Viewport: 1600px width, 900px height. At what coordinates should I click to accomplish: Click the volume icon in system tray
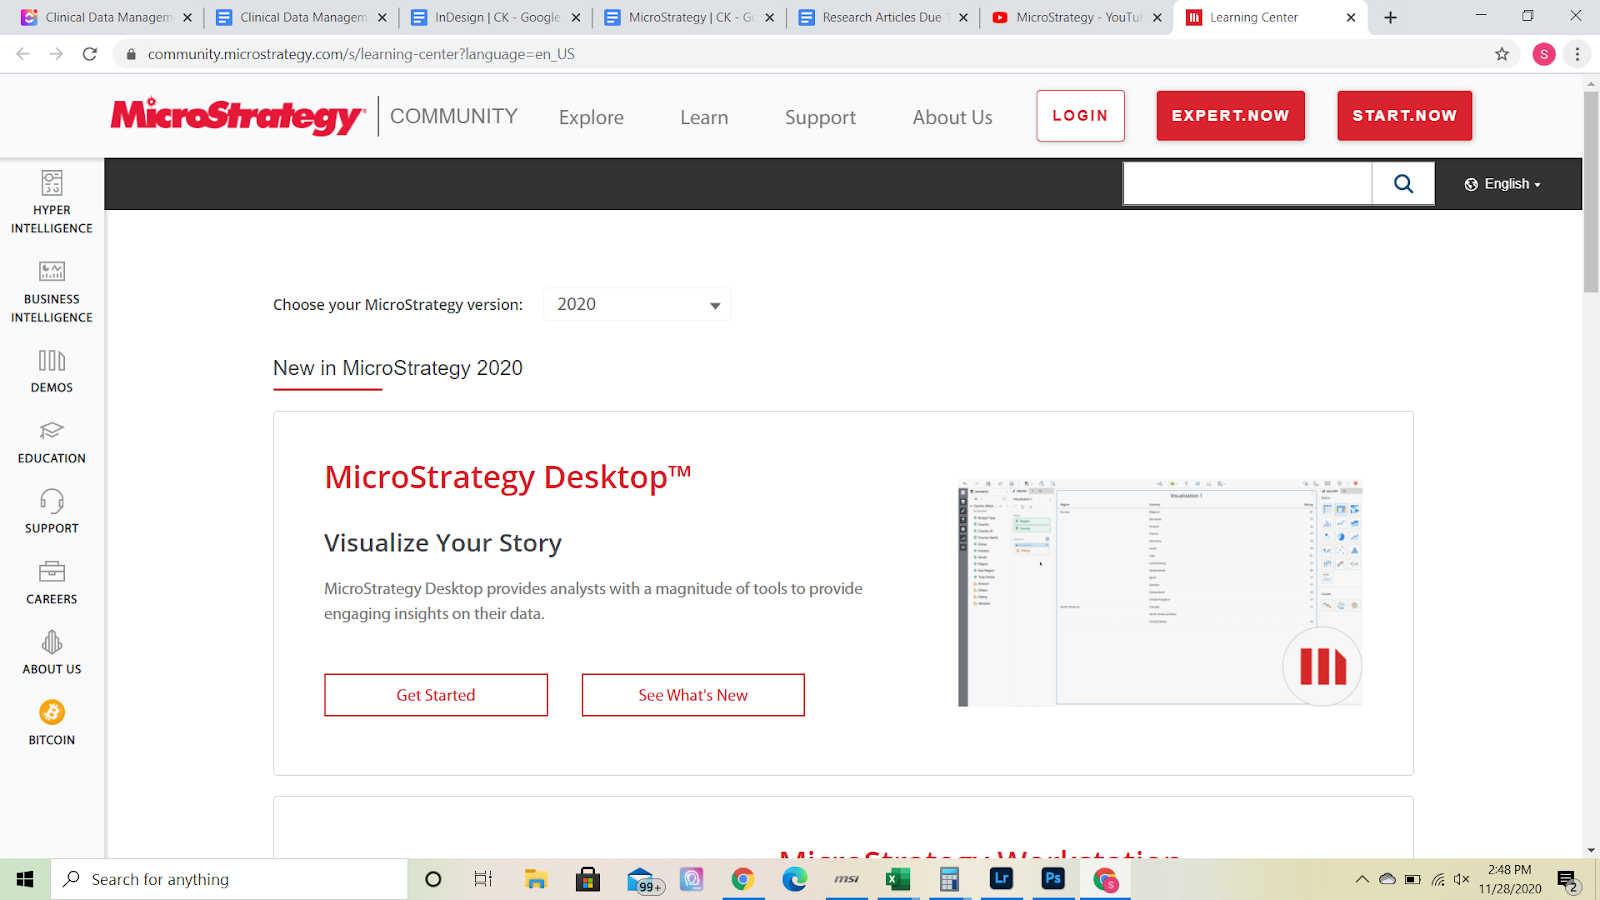coord(1461,879)
